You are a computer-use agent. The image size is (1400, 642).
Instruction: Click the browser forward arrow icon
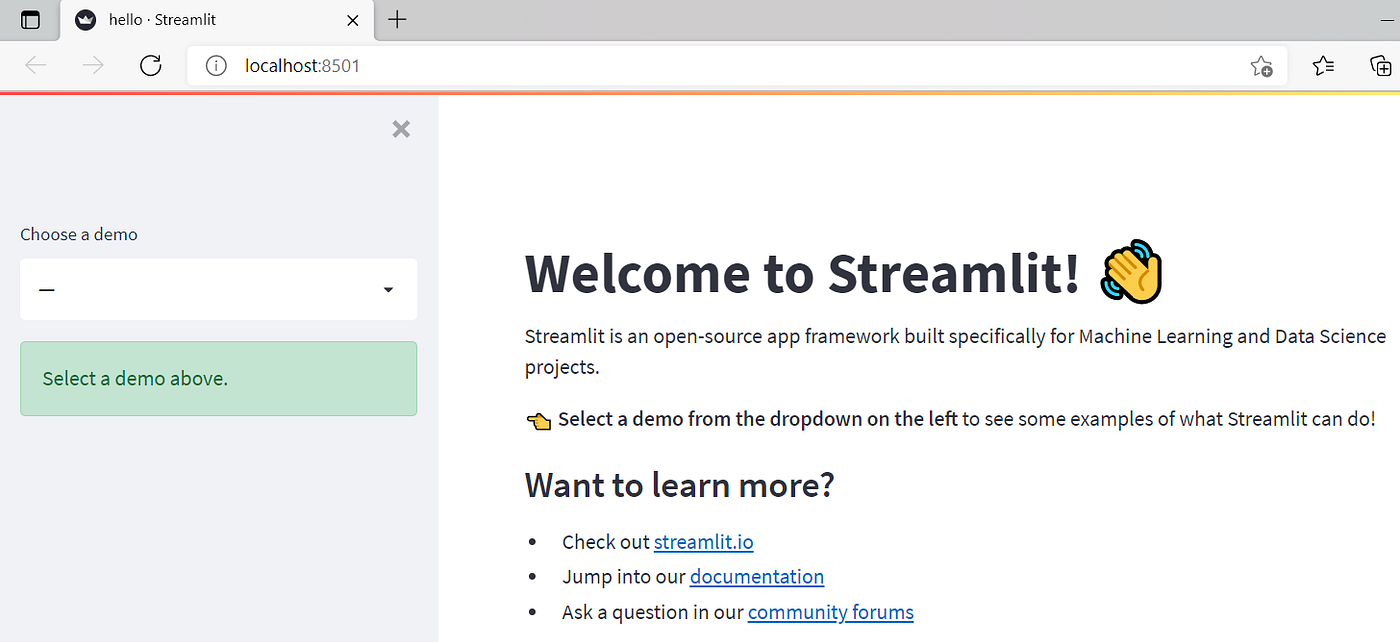point(92,65)
